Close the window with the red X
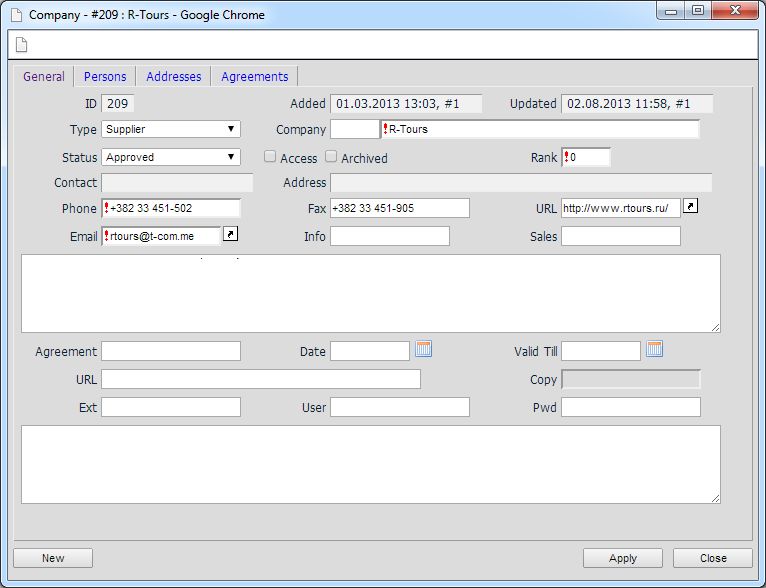 [735, 11]
